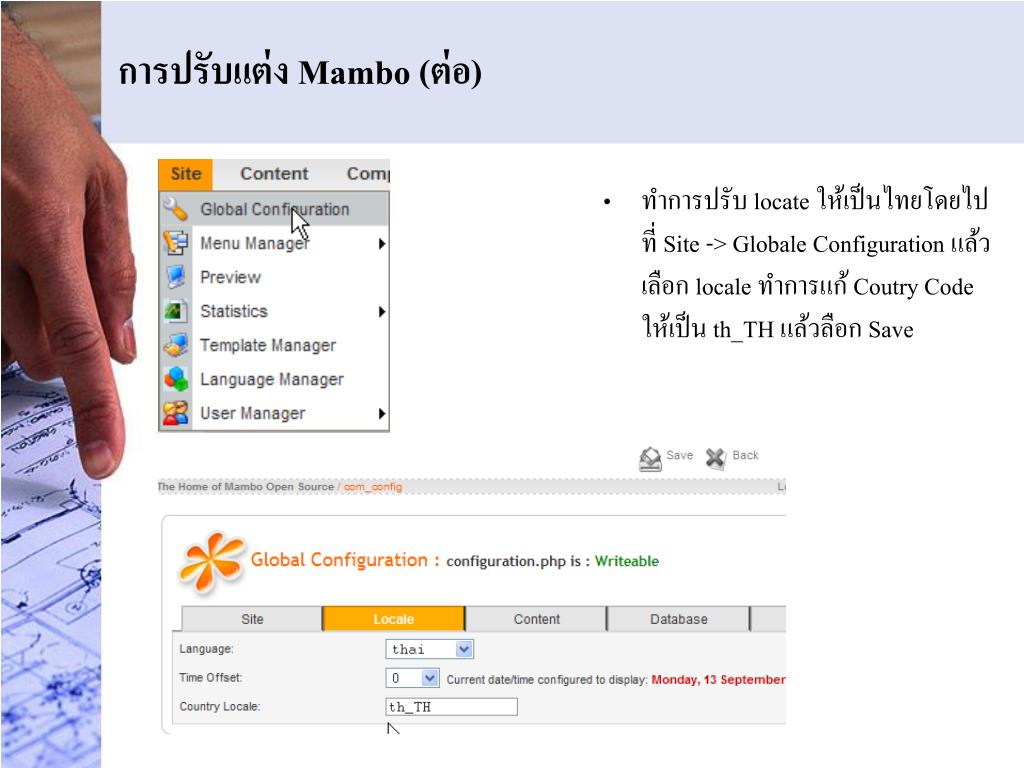Select Preview in Site menu
Image resolution: width=1024 pixels, height=768 pixels.
pos(274,277)
